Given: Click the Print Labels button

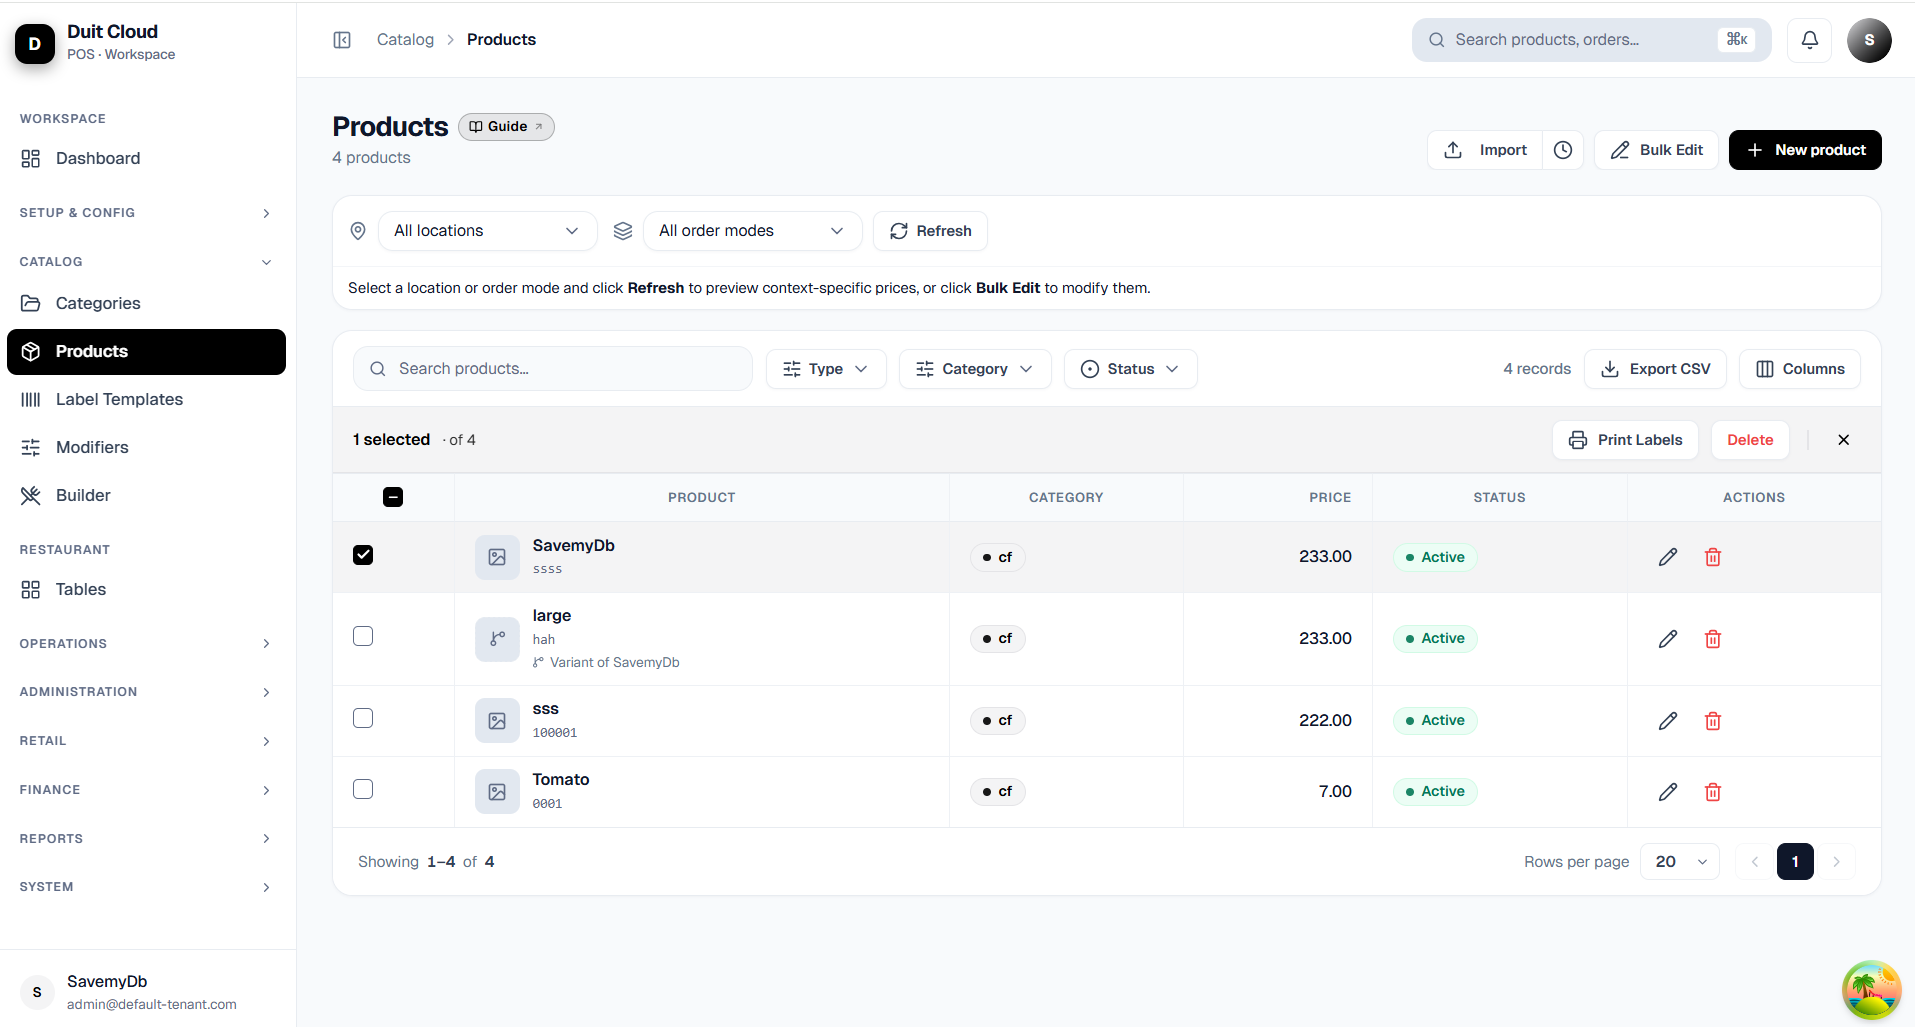Looking at the screenshot, I should pos(1625,440).
